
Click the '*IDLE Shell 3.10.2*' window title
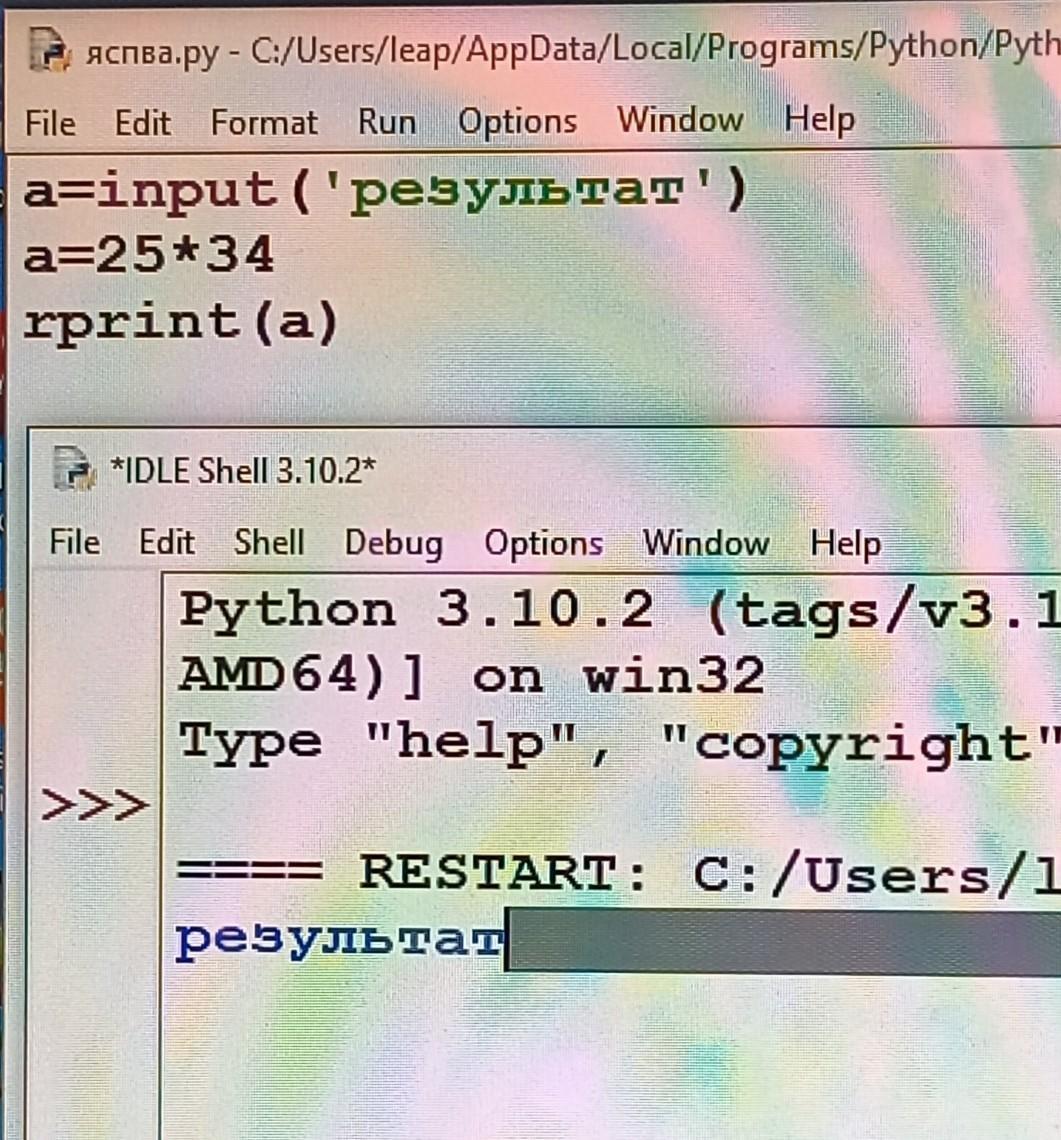click(243, 470)
